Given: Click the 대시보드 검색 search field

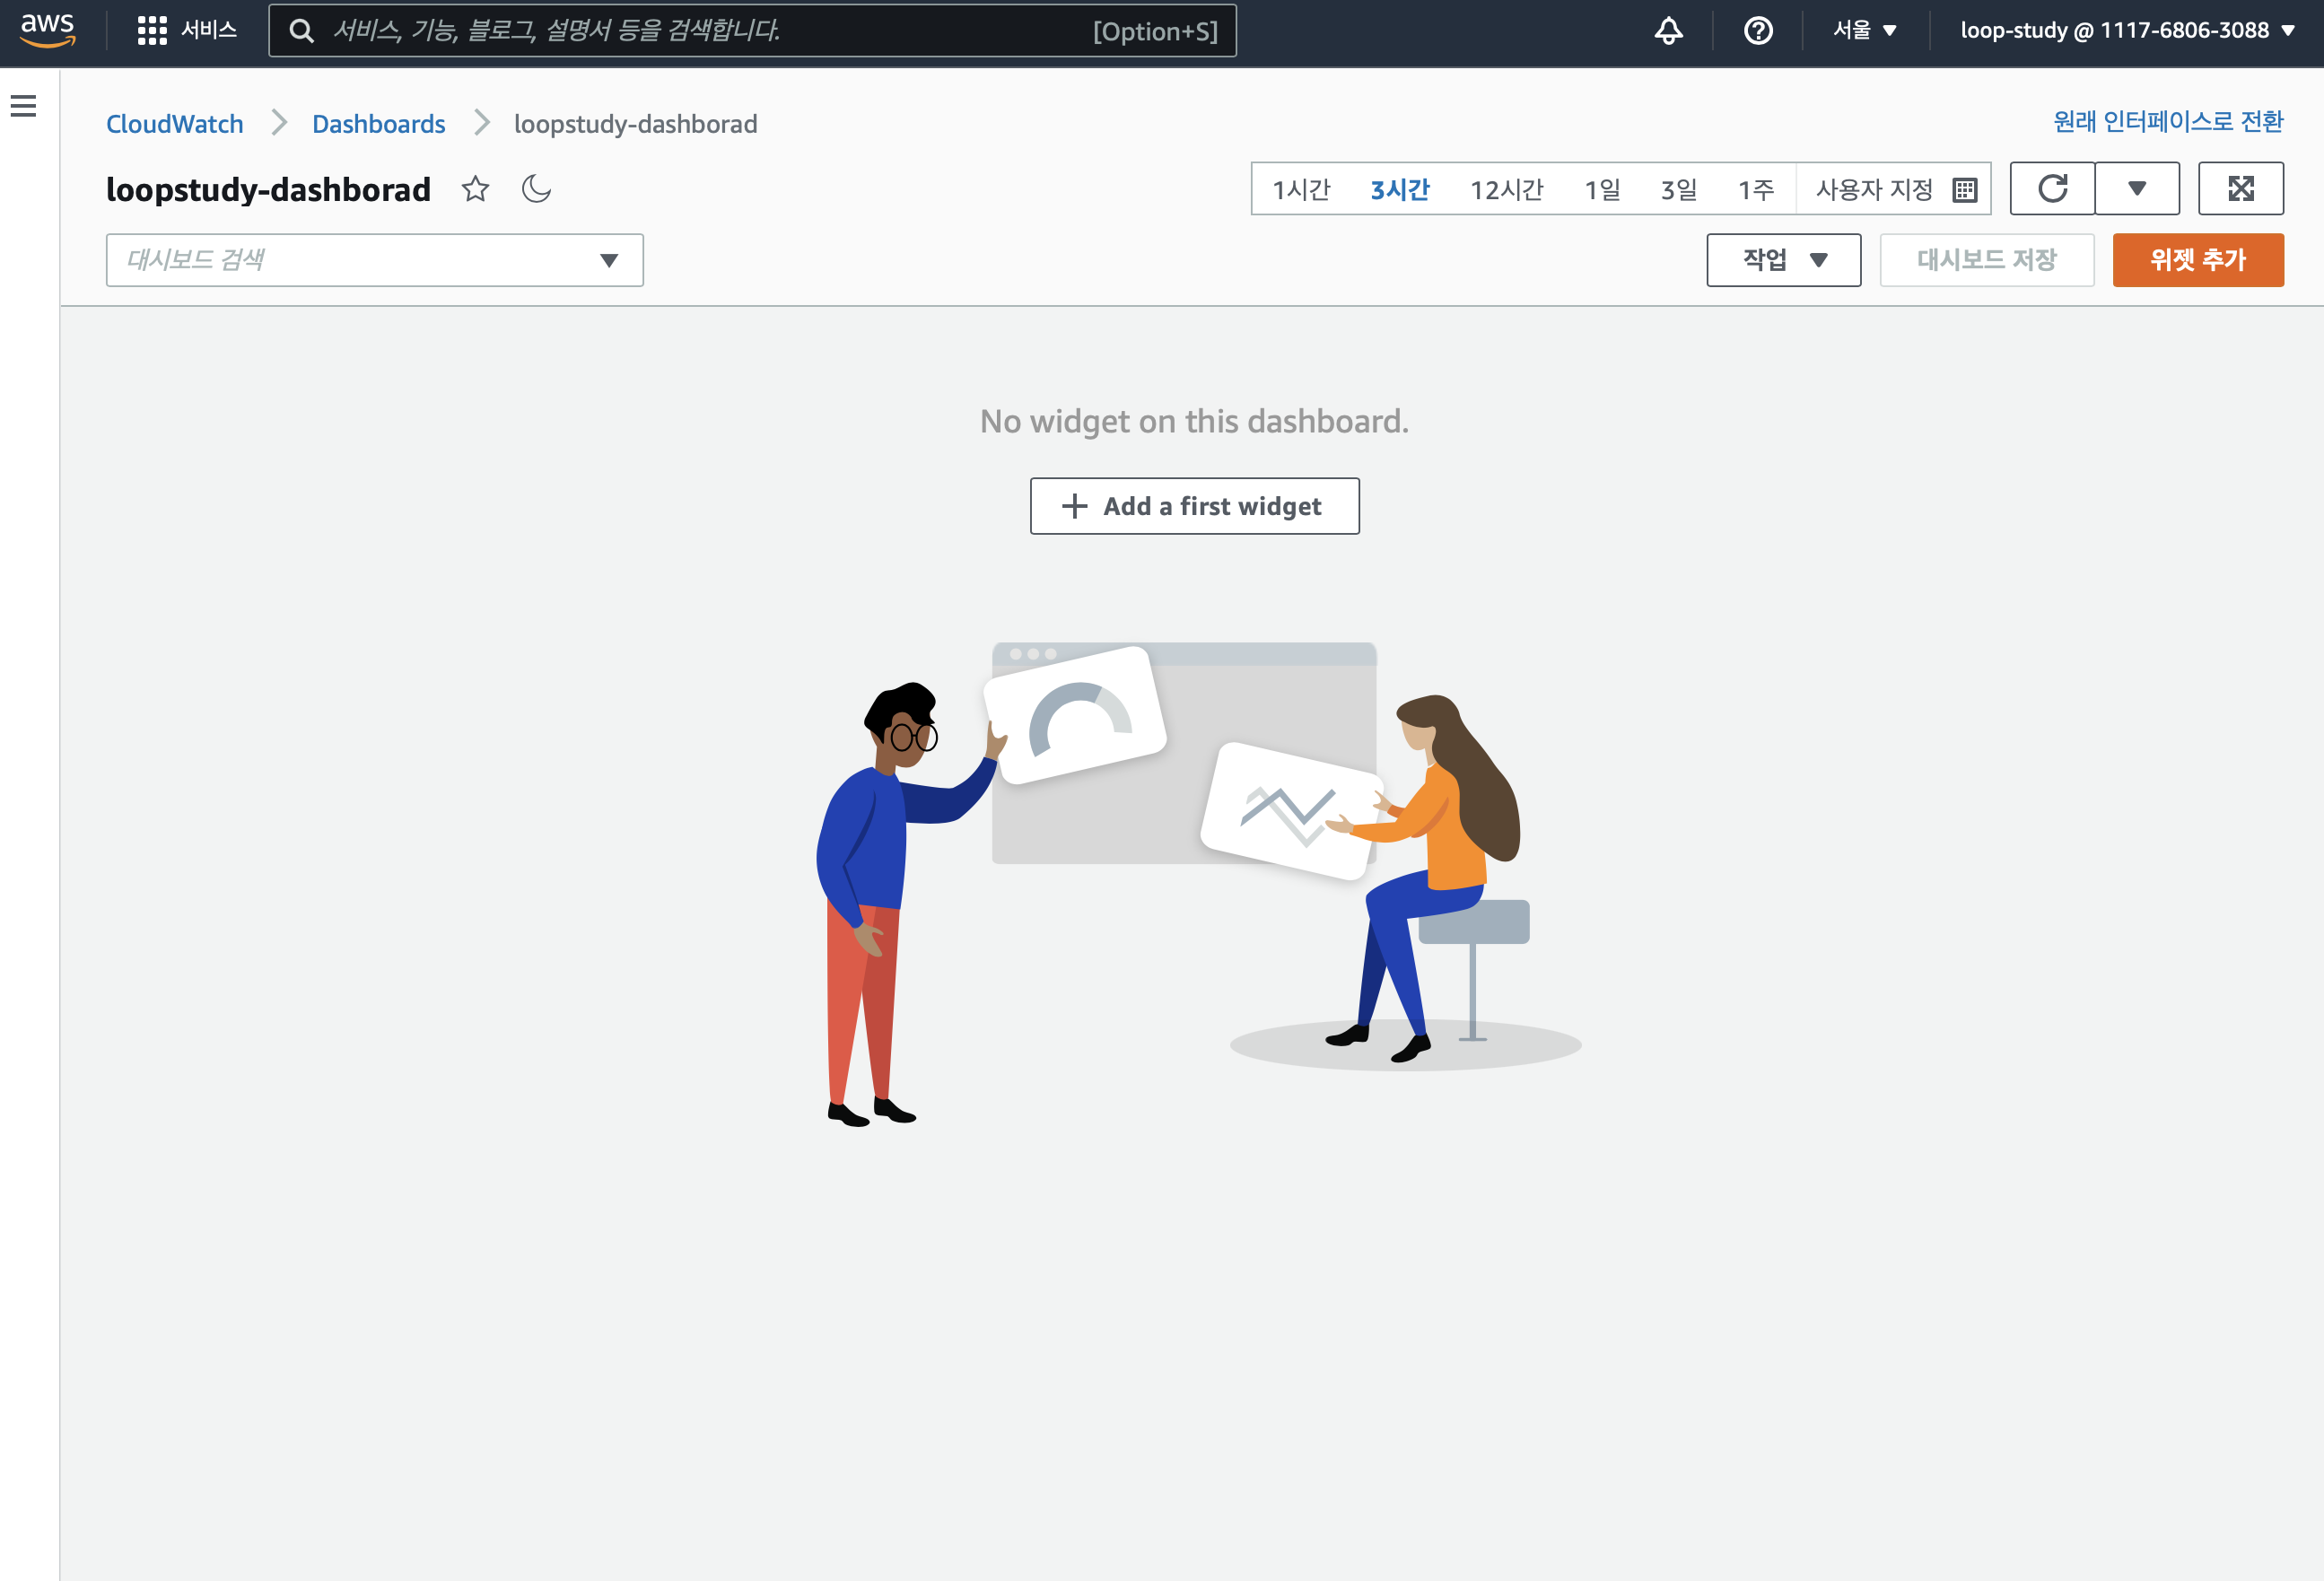Looking at the screenshot, I should [x=360, y=260].
